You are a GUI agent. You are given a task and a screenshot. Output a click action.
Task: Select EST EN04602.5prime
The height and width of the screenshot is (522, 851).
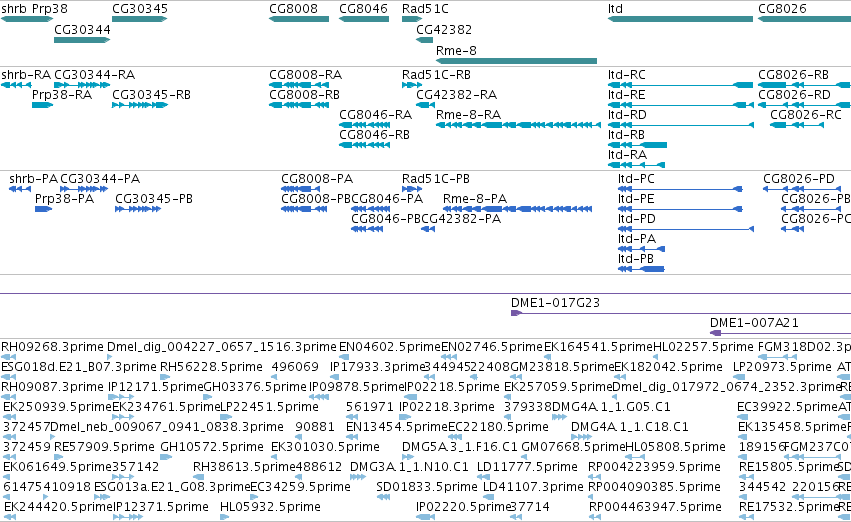point(344,357)
